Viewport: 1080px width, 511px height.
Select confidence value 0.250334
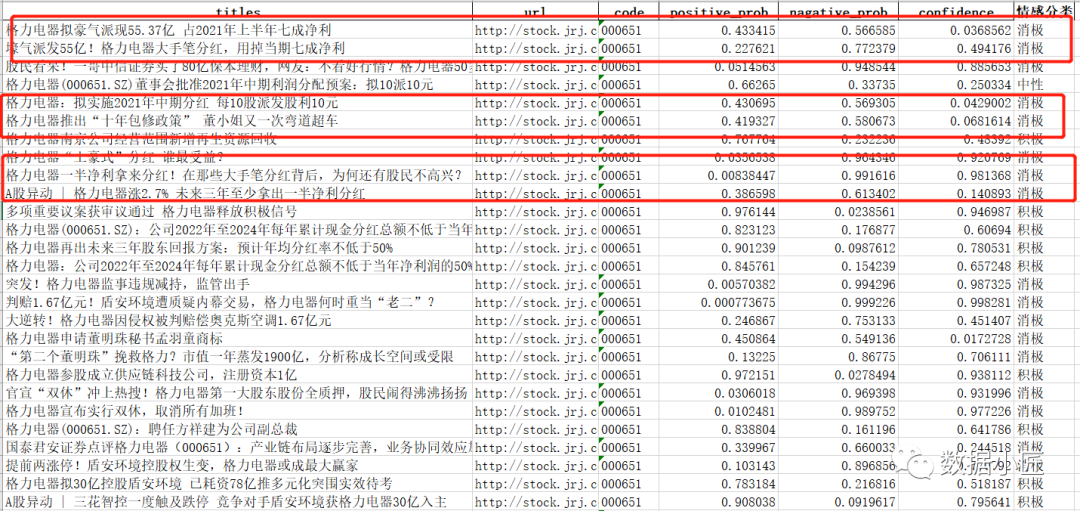coord(984,85)
